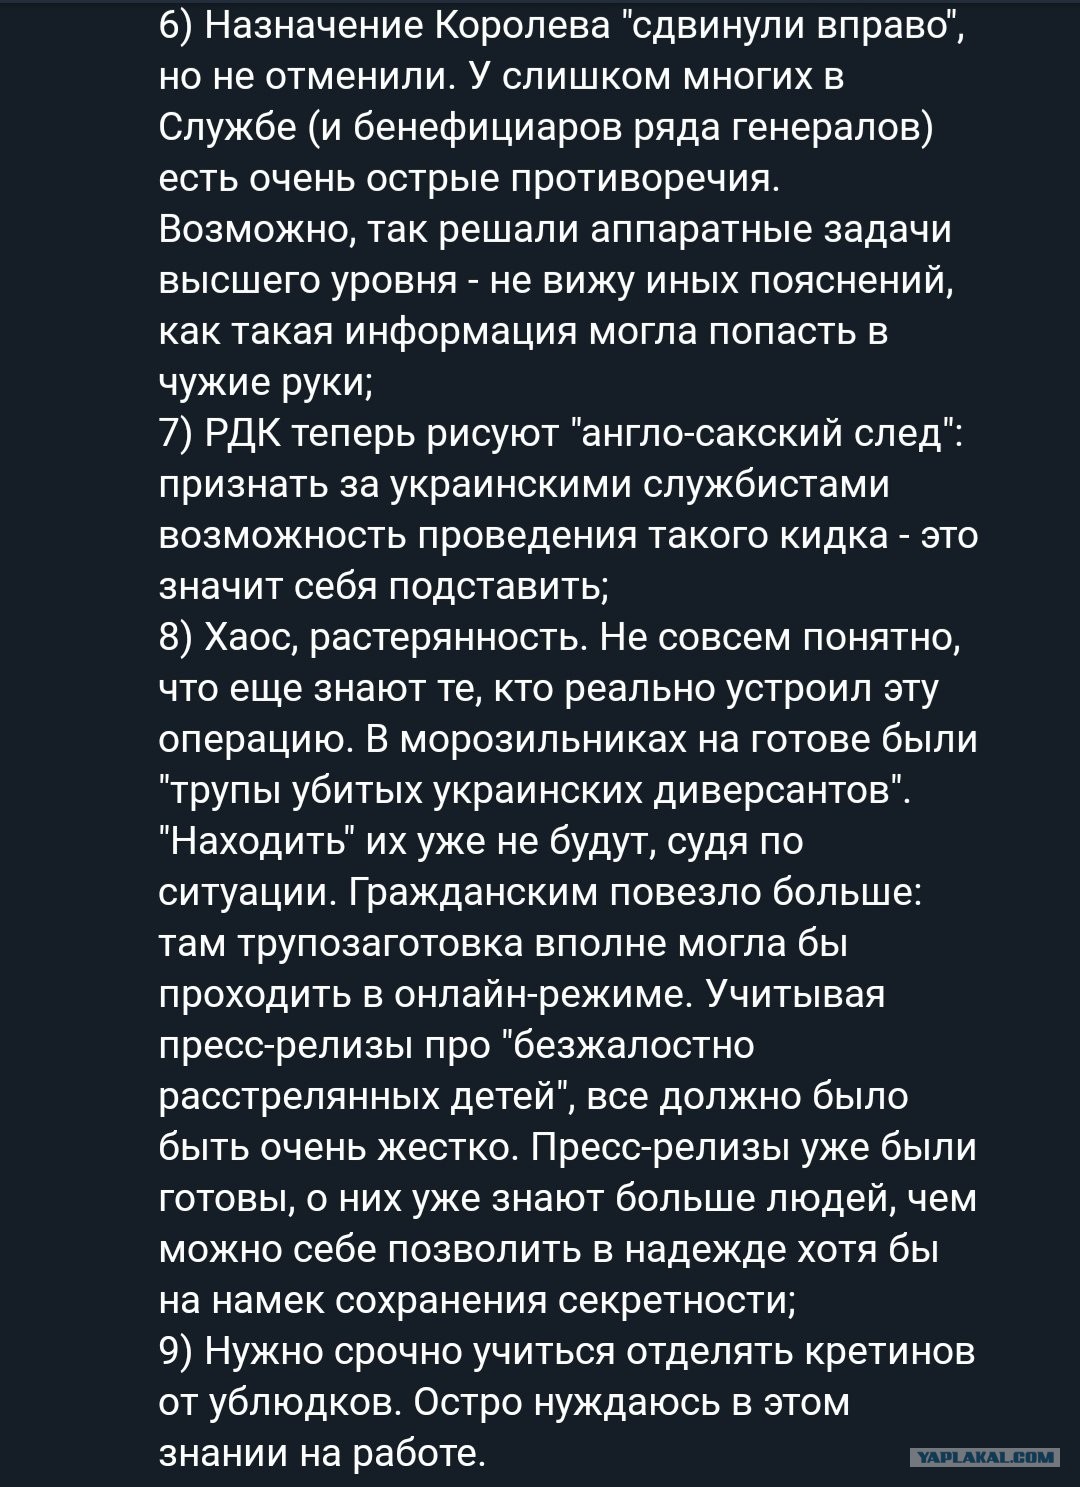
Task: Click the line "значит себя подставить;"
Action: (x=384, y=586)
